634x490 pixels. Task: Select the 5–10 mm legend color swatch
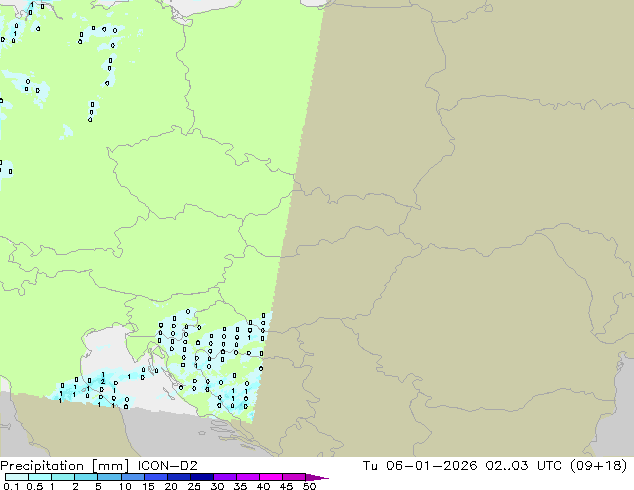pos(109,477)
